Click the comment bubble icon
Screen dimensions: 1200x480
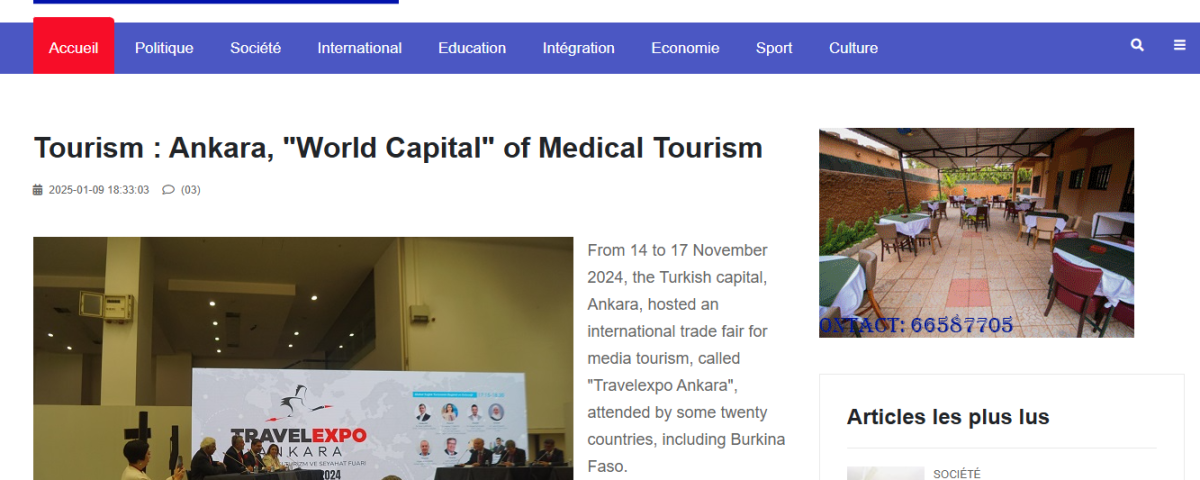coord(168,190)
